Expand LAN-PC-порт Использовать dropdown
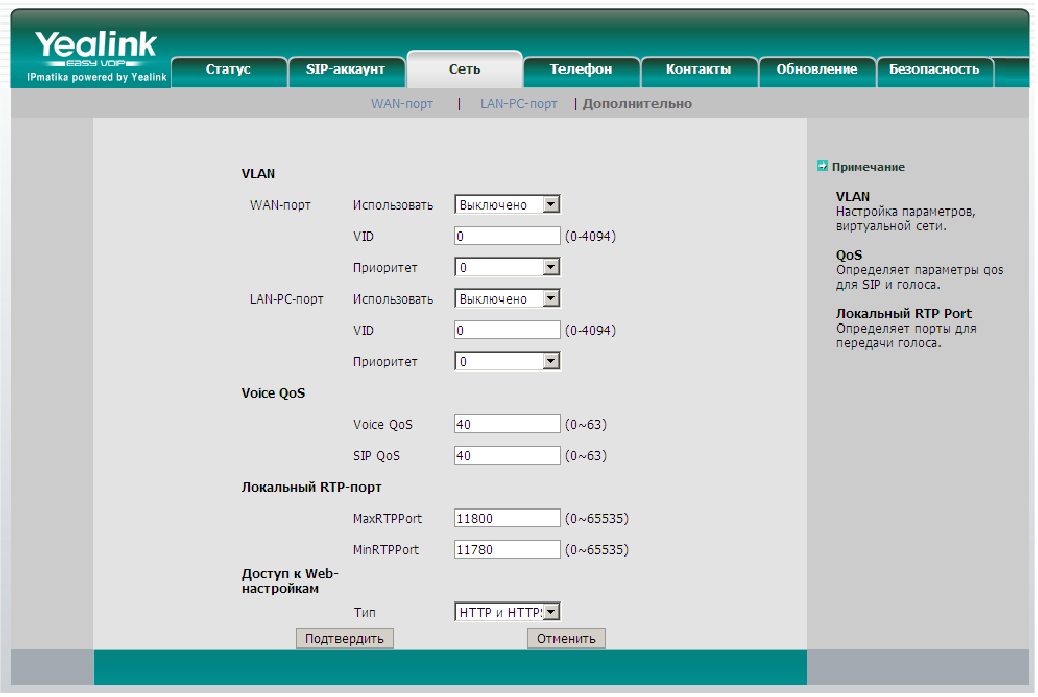The width and height of the screenshot is (1038, 697). tap(550, 299)
